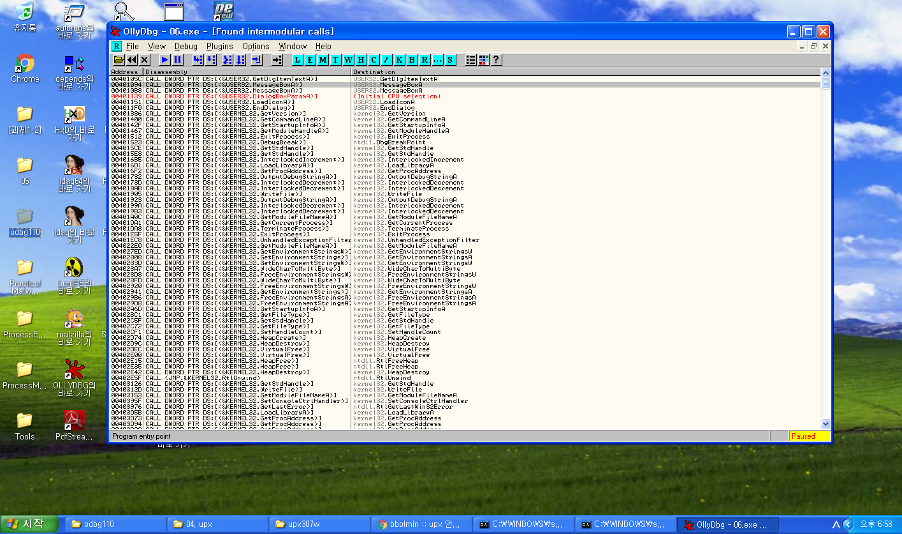The width and height of the screenshot is (902, 534).
Task: Switch to 04, upx taskbar window
Action: click(217, 524)
